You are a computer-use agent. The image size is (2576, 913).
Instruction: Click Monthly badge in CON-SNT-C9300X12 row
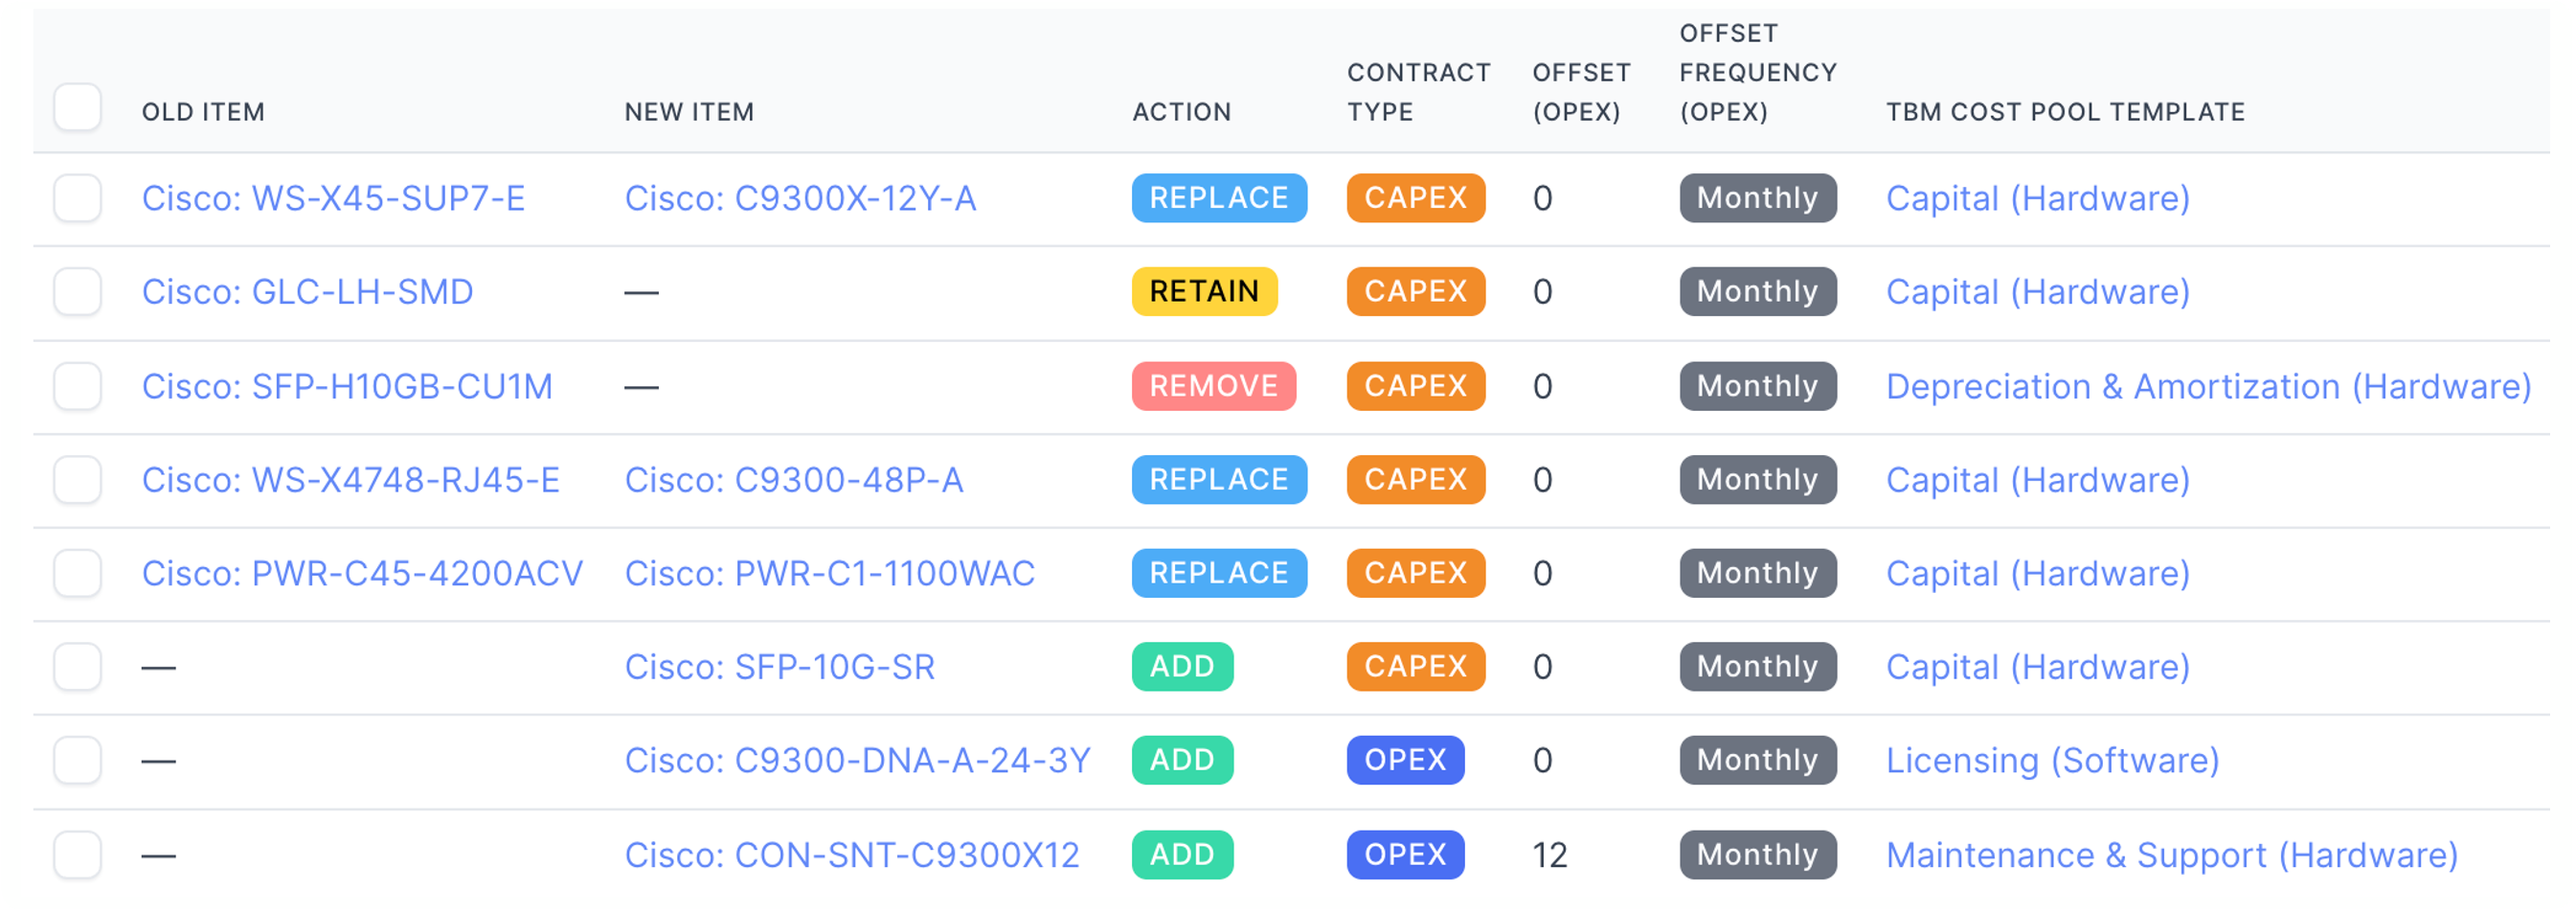click(x=1757, y=855)
